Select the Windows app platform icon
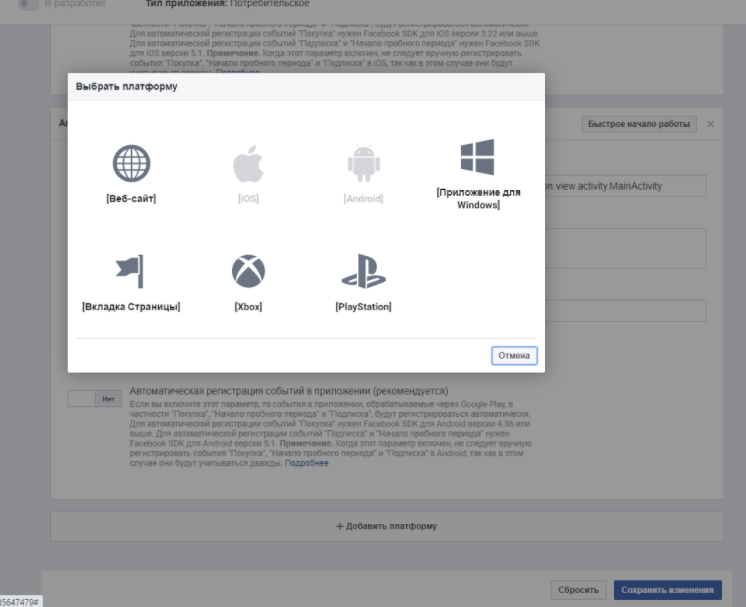 click(x=478, y=157)
